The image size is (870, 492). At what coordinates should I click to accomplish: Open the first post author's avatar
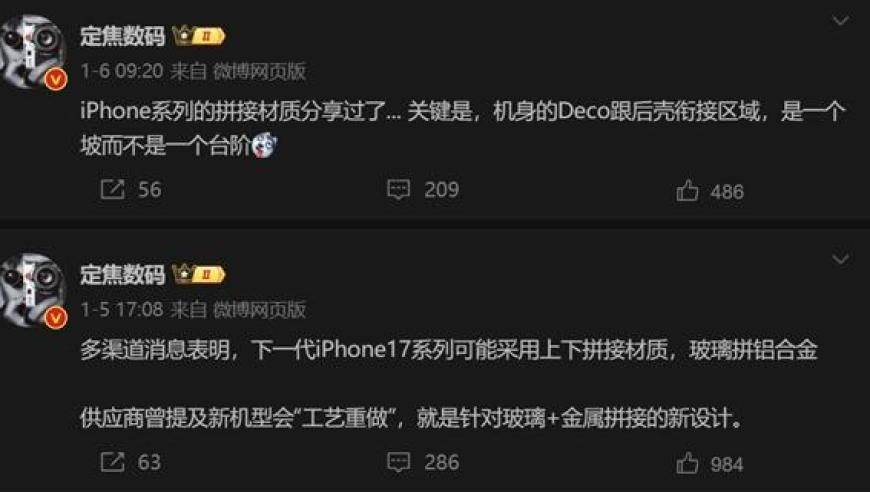click(x=32, y=51)
